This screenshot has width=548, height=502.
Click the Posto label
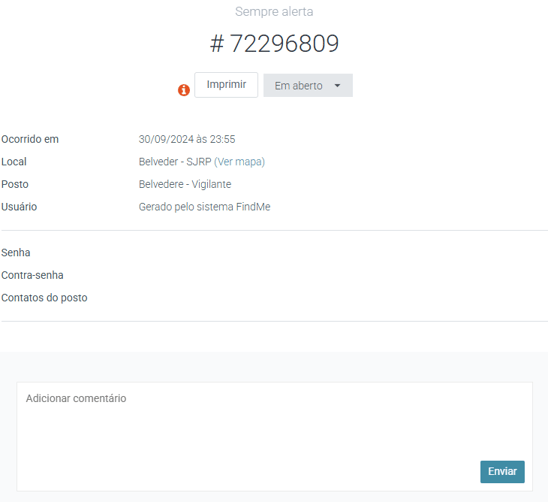(15, 184)
